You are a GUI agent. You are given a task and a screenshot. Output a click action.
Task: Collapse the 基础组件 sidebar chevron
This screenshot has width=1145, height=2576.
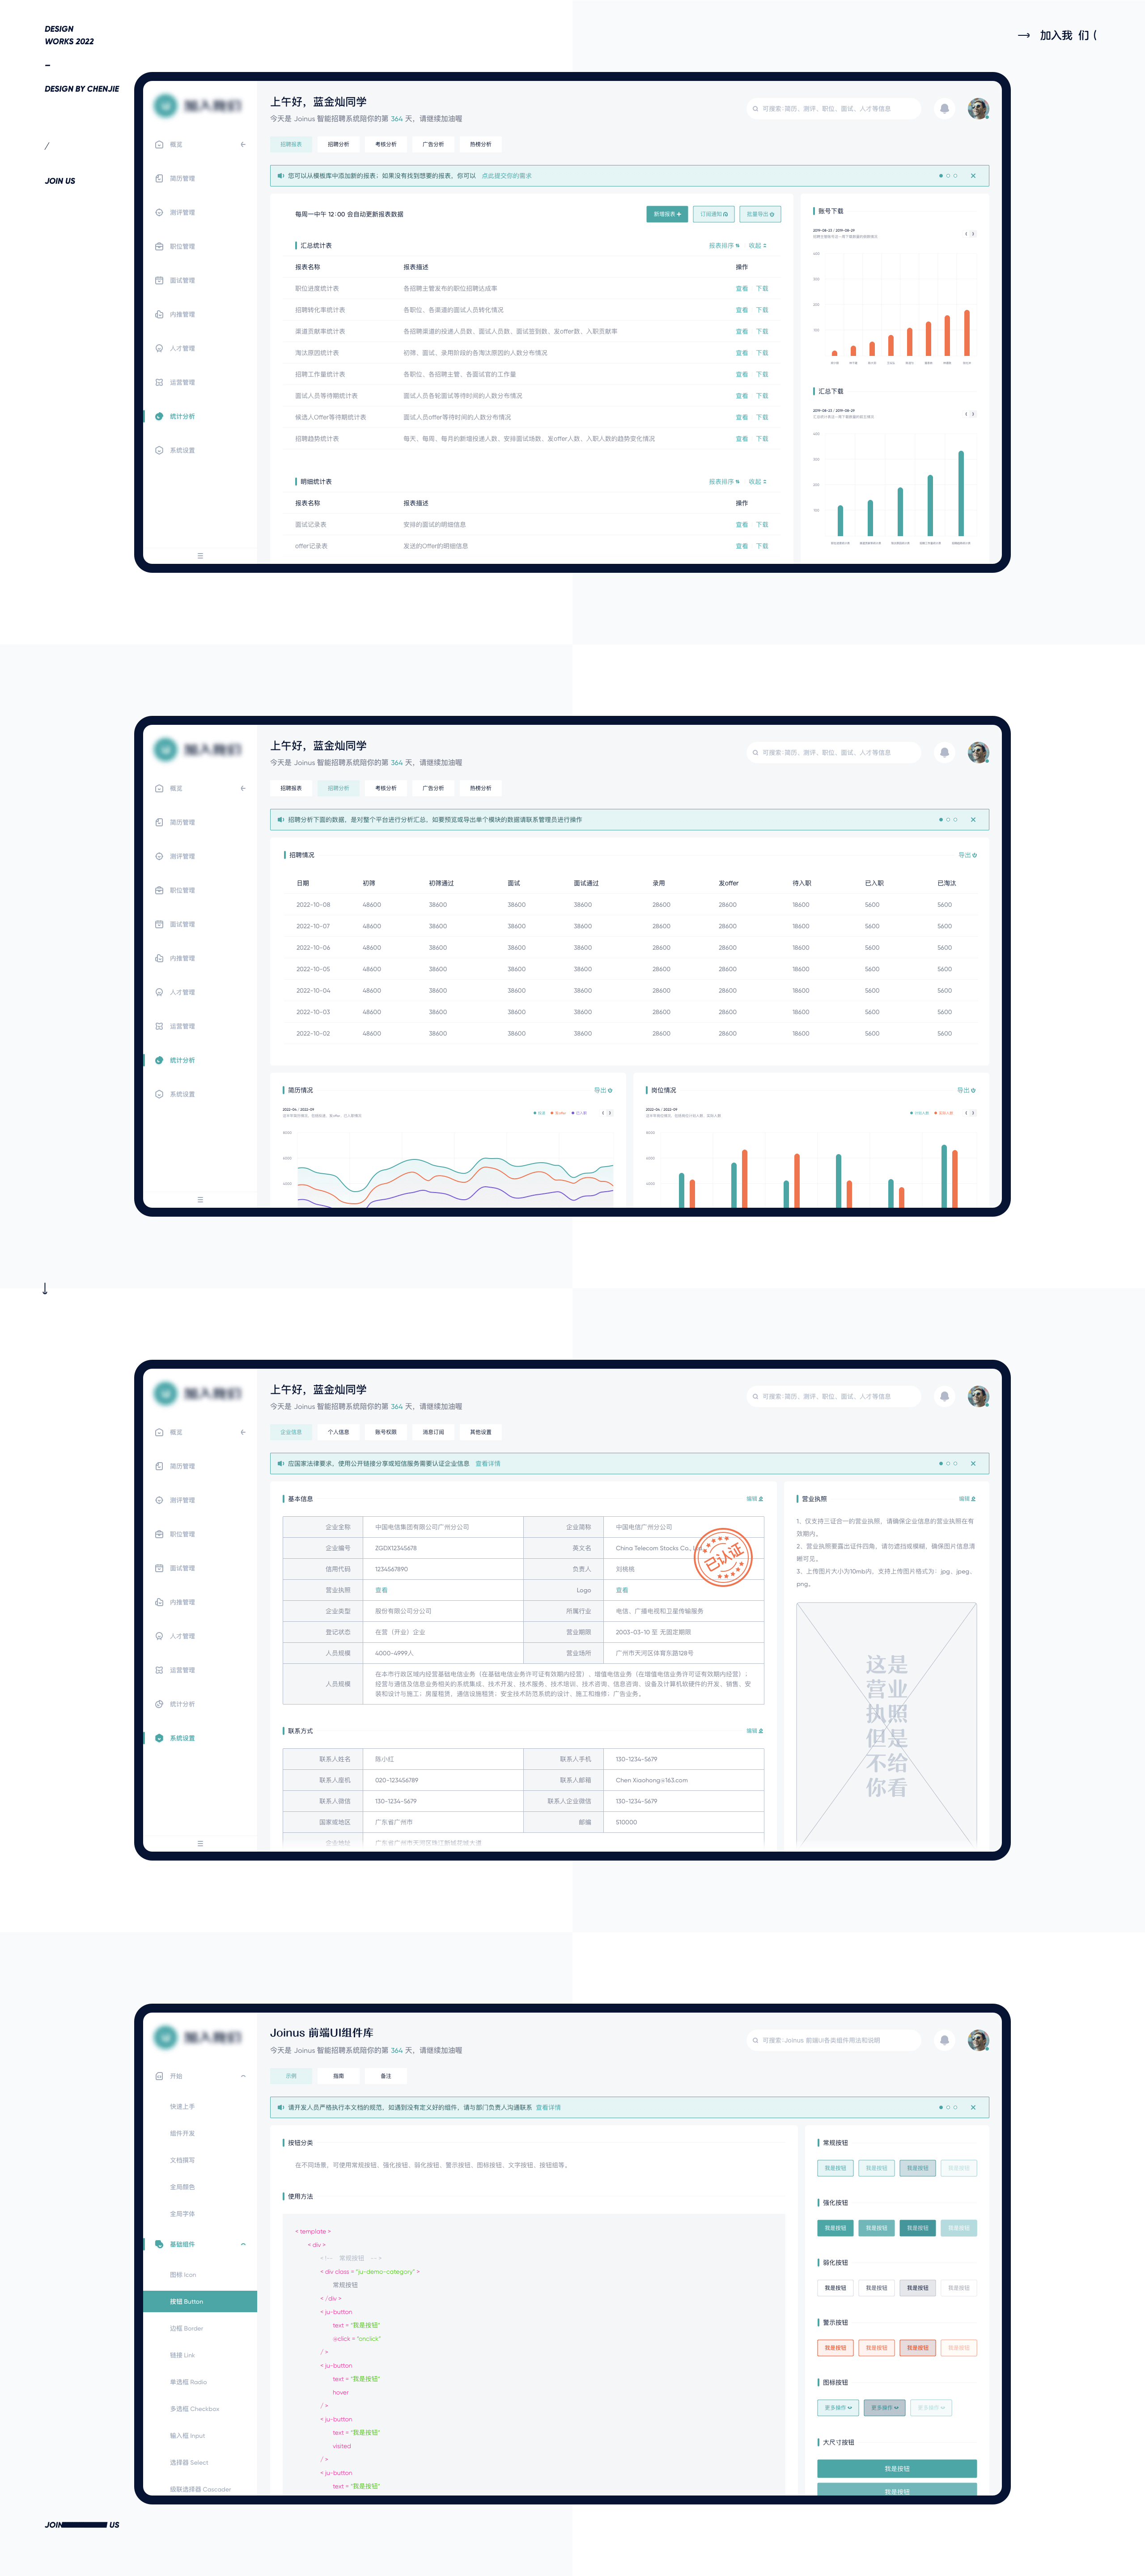[x=243, y=2244]
